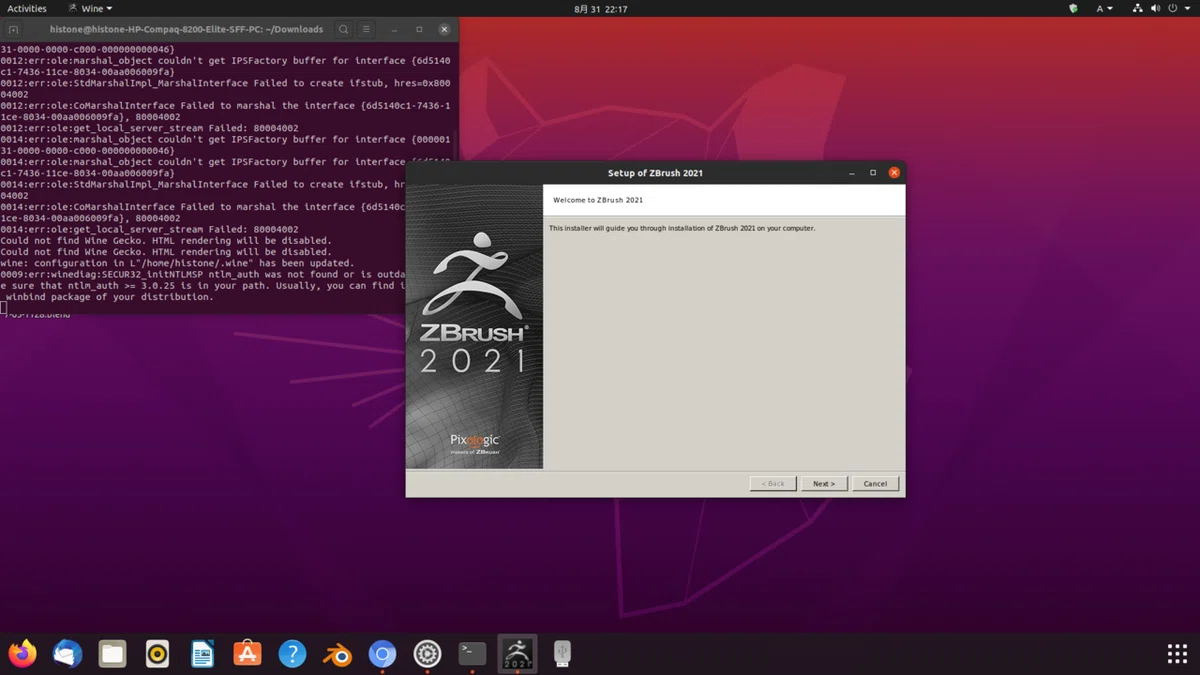The width and height of the screenshot is (1200, 675).
Task: Click the installer guide description text
Action: [682, 228]
